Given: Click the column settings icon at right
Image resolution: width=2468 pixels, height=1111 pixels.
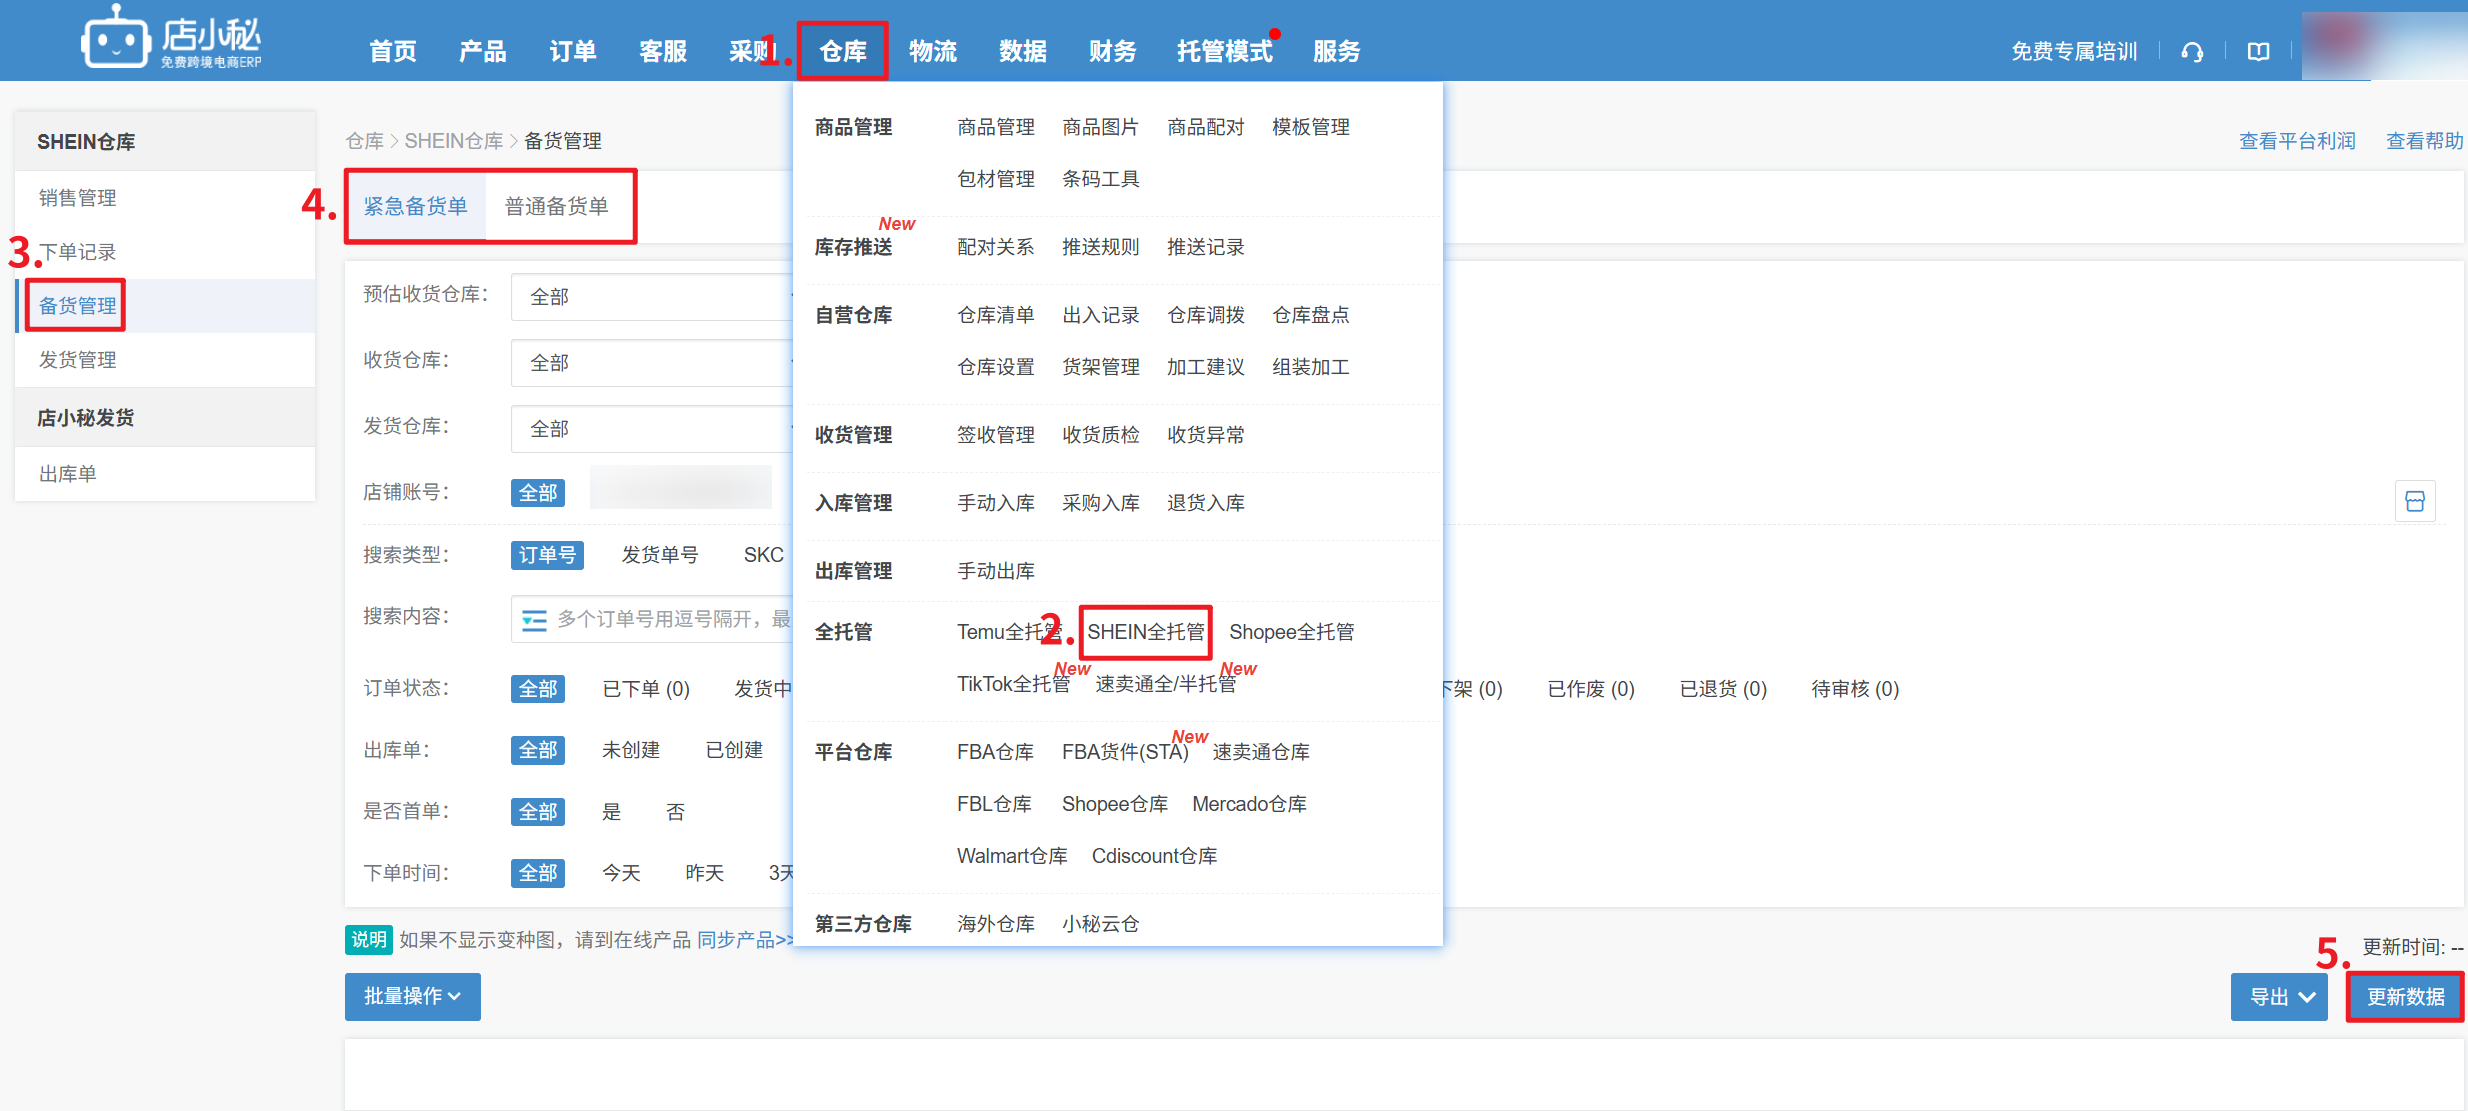Looking at the screenshot, I should (2414, 501).
